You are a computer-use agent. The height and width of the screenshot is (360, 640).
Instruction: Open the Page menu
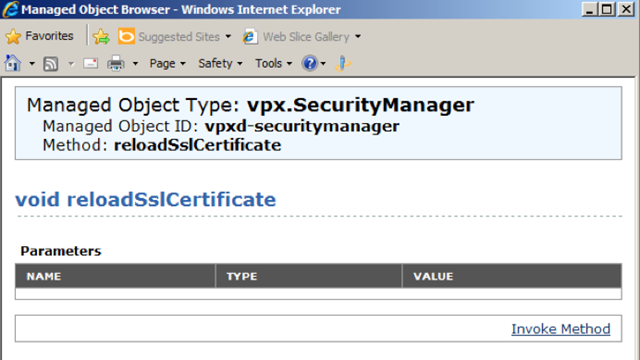tap(167, 64)
